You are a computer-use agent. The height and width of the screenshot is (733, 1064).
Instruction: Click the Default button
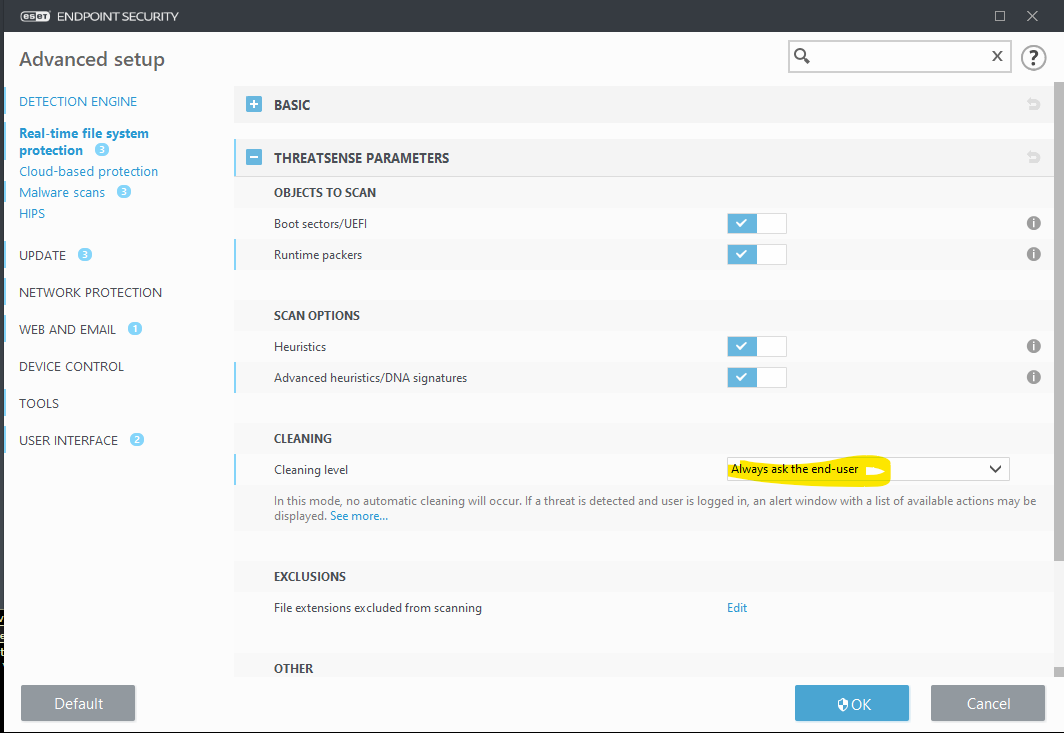pyautogui.click(x=78, y=703)
